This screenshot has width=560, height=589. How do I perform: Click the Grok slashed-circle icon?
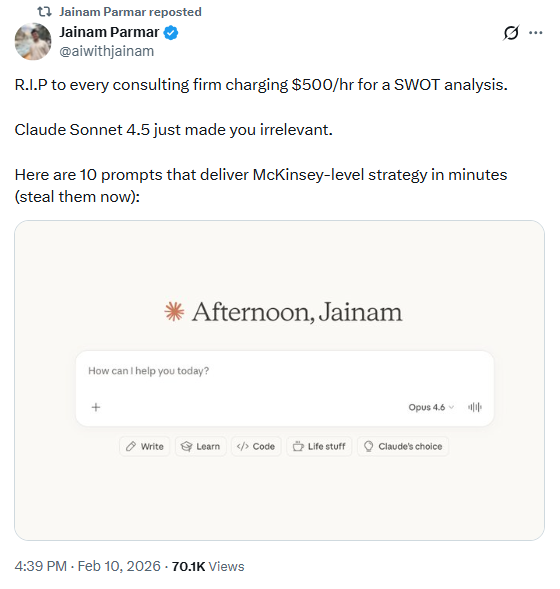(x=511, y=33)
